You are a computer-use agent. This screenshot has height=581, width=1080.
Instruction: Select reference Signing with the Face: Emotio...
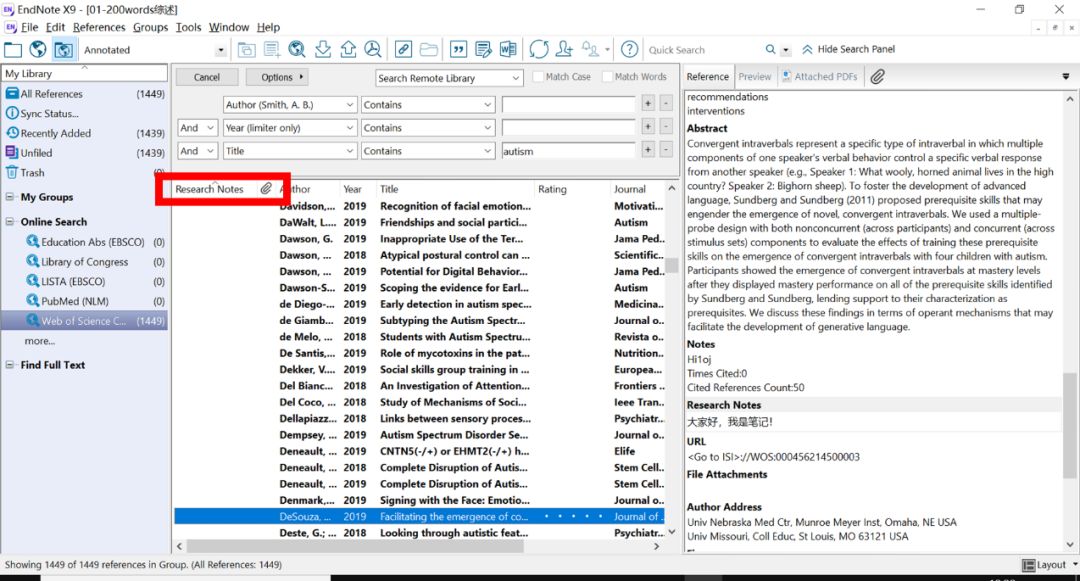click(x=419, y=500)
